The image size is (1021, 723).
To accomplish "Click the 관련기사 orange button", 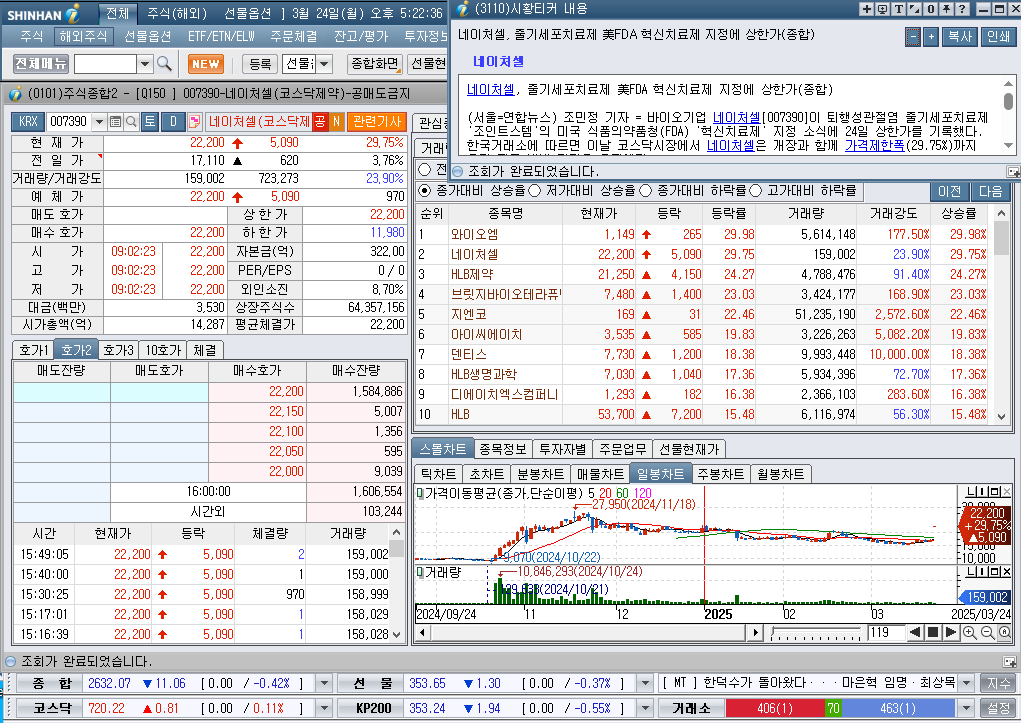I will pos(378,122).
